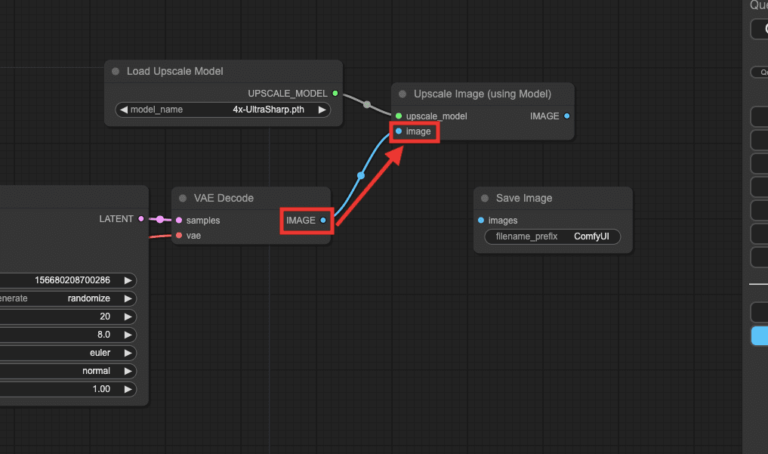The width and height of the screenshot is (768, 454).
Task: Click the vae input port on VAE Decode
Action: pos(178,236)
